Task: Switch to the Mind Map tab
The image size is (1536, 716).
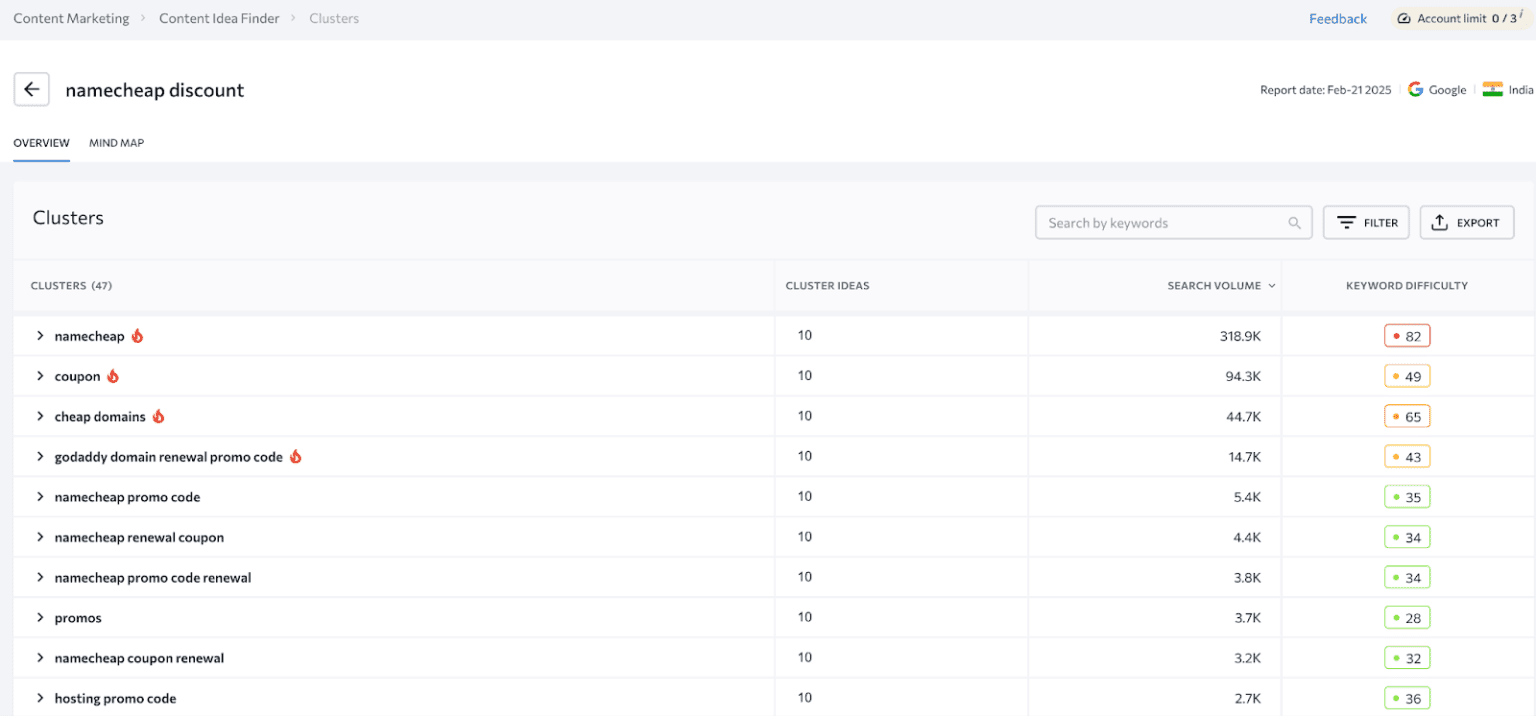Action: tap(116, 143)
